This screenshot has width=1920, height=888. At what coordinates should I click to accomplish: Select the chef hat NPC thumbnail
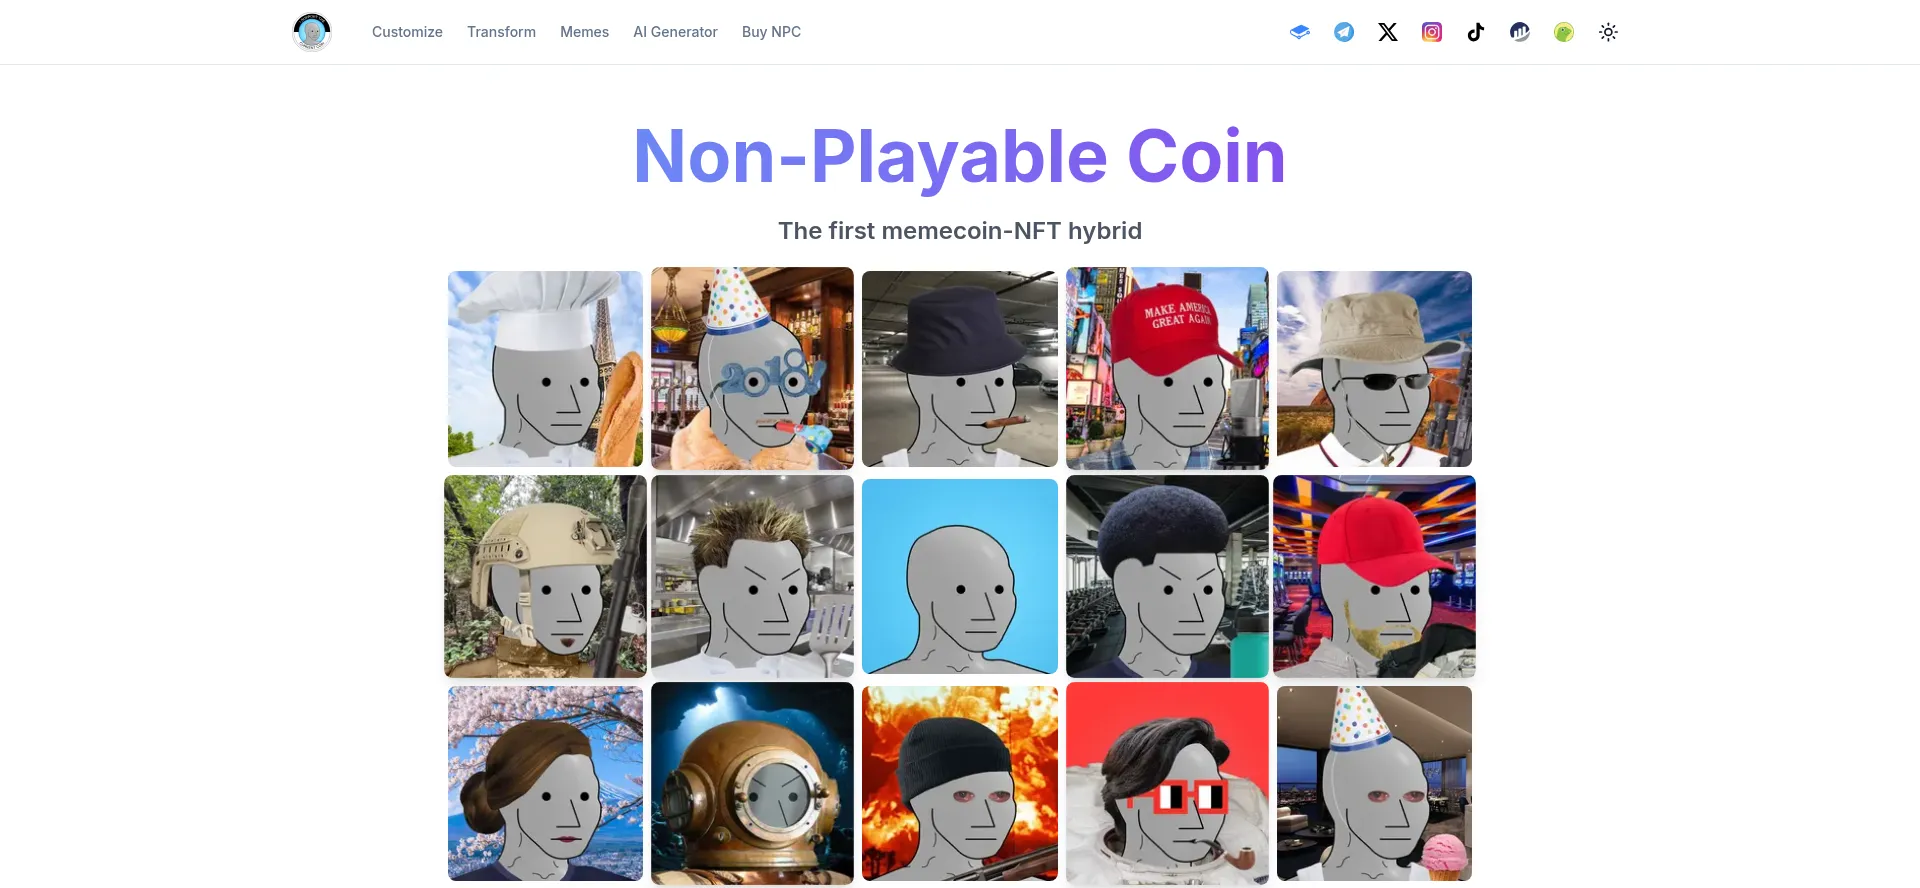click(545, 369)
